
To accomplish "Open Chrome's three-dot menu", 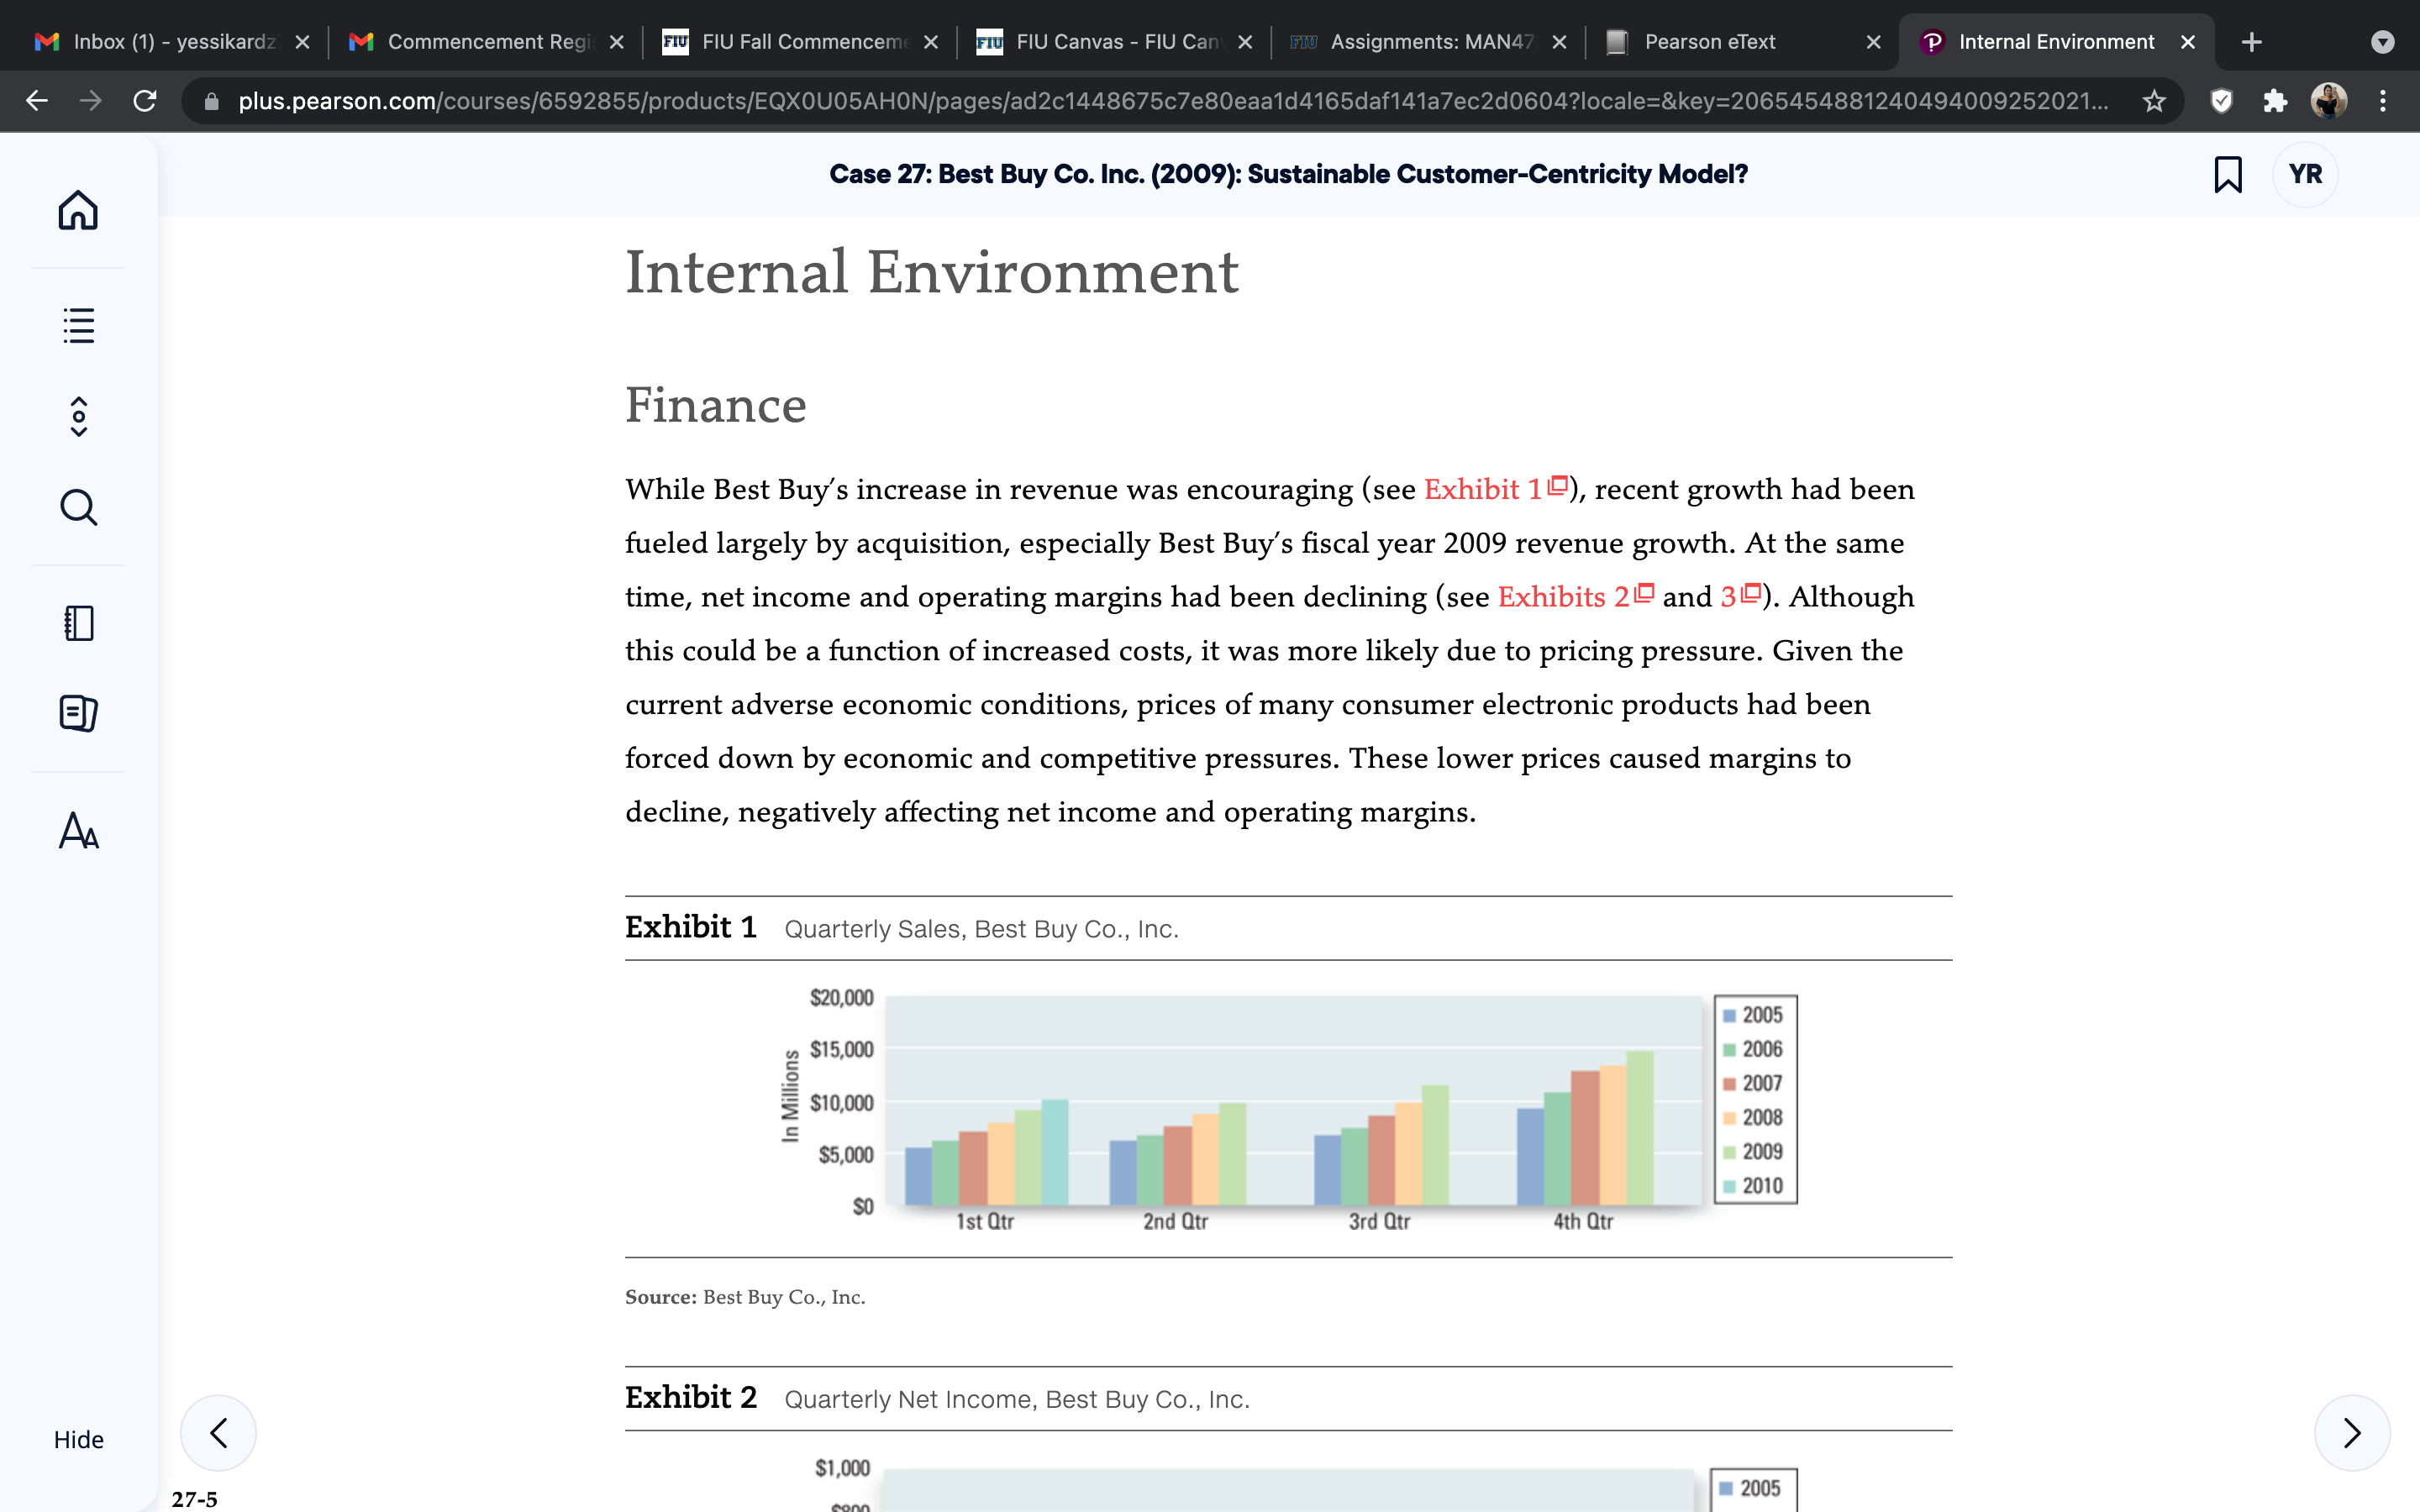I will [2383, 101].
